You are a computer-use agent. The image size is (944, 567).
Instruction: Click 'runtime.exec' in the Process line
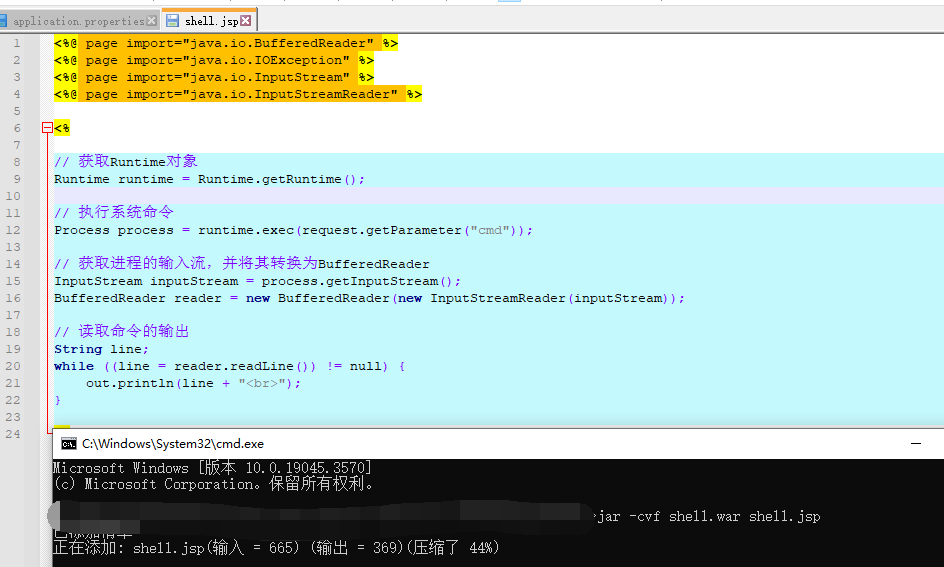click(246, 231)
